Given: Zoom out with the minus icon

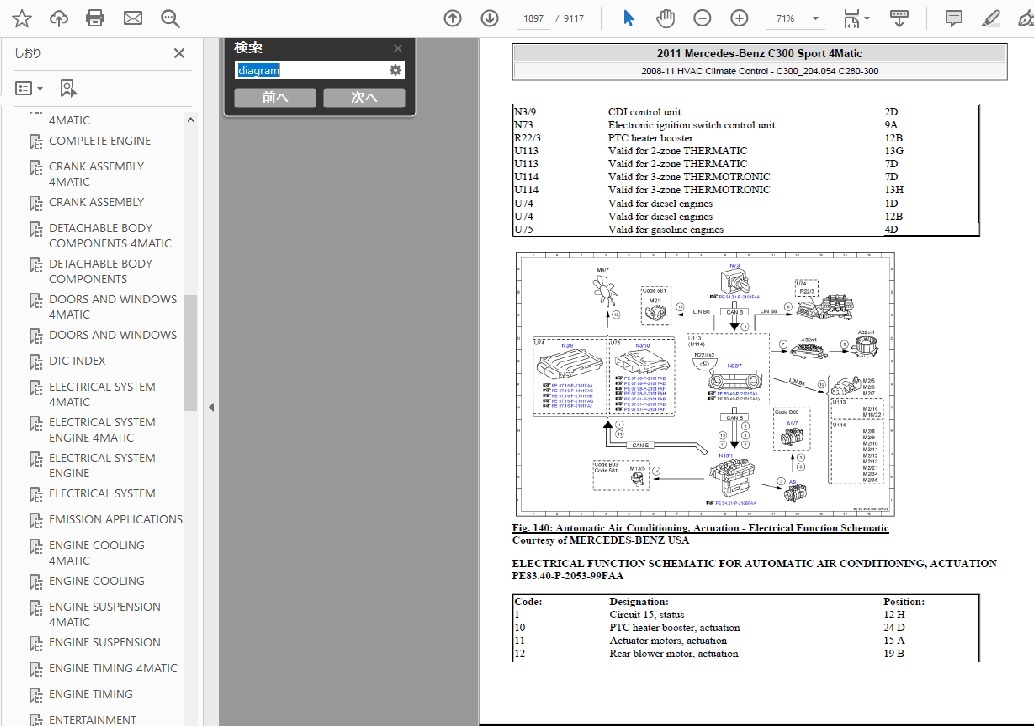Looking at the screenshot, I should [x=702, y=18].
